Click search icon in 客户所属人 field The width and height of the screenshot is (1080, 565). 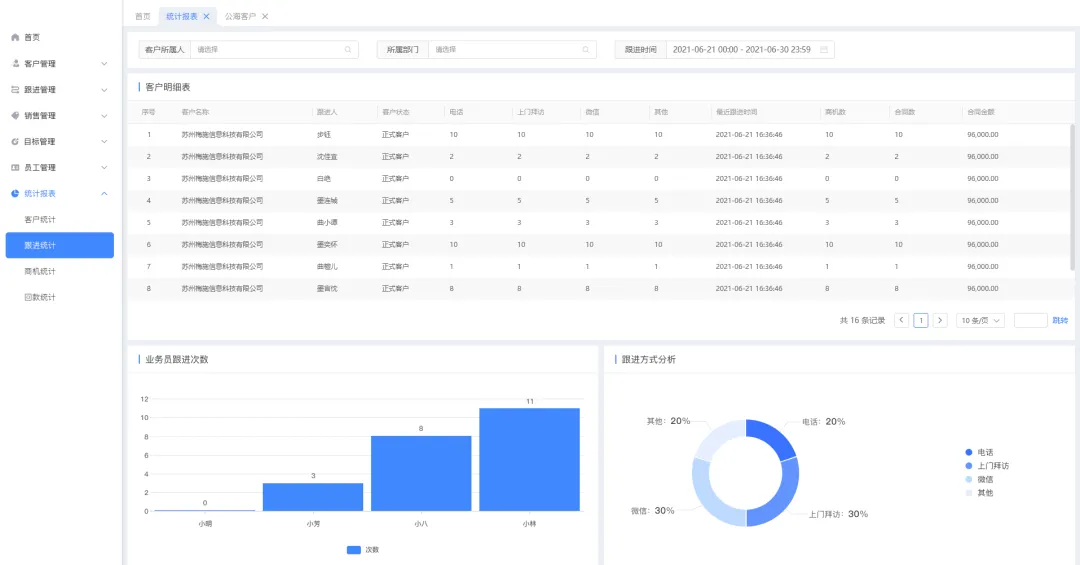pos(348,50)
